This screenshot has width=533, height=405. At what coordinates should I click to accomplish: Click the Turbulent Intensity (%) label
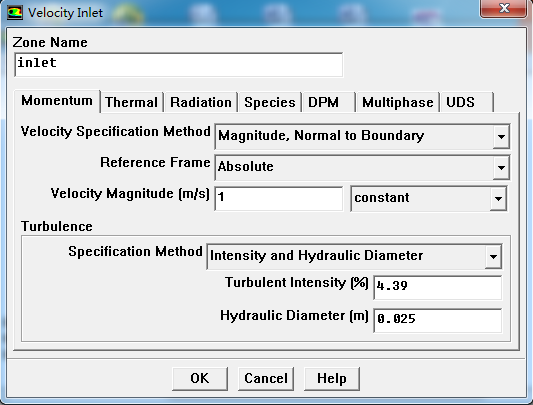tap(297, 283)
